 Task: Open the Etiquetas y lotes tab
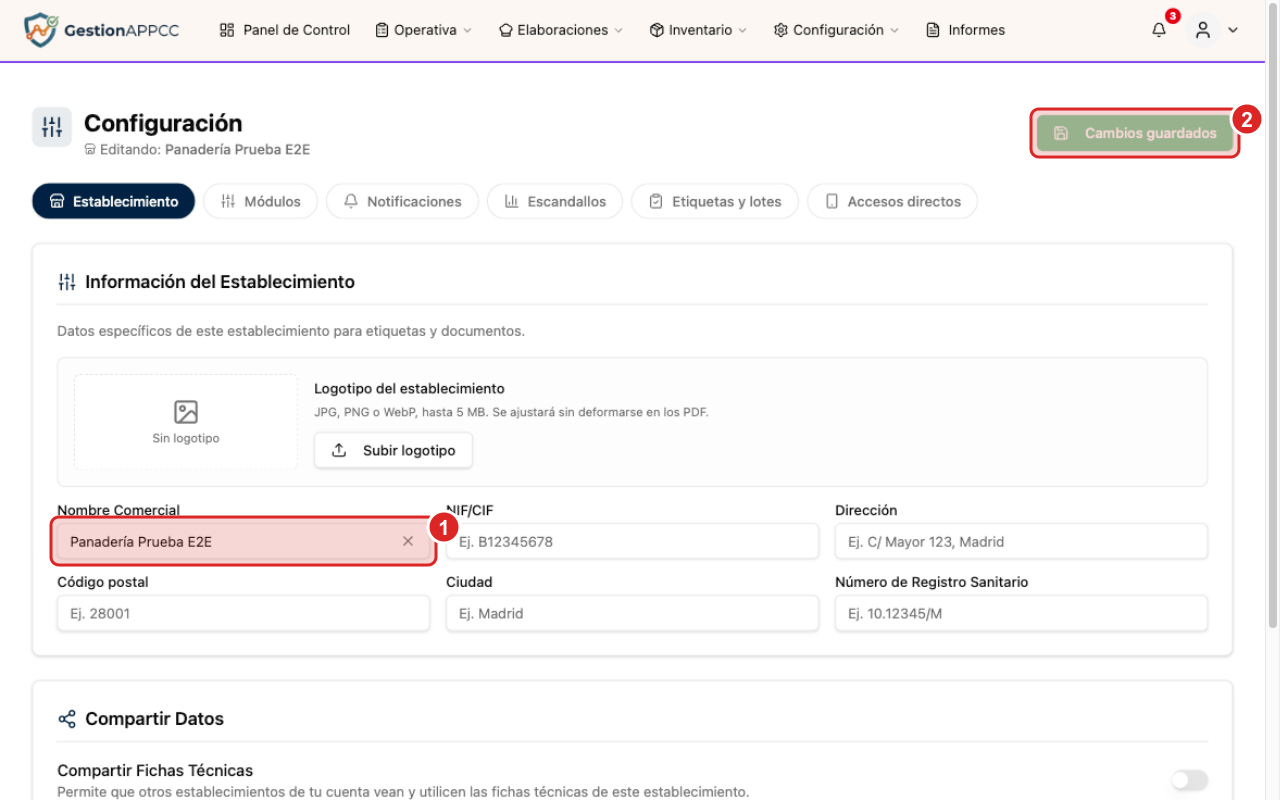click(714, 201)
